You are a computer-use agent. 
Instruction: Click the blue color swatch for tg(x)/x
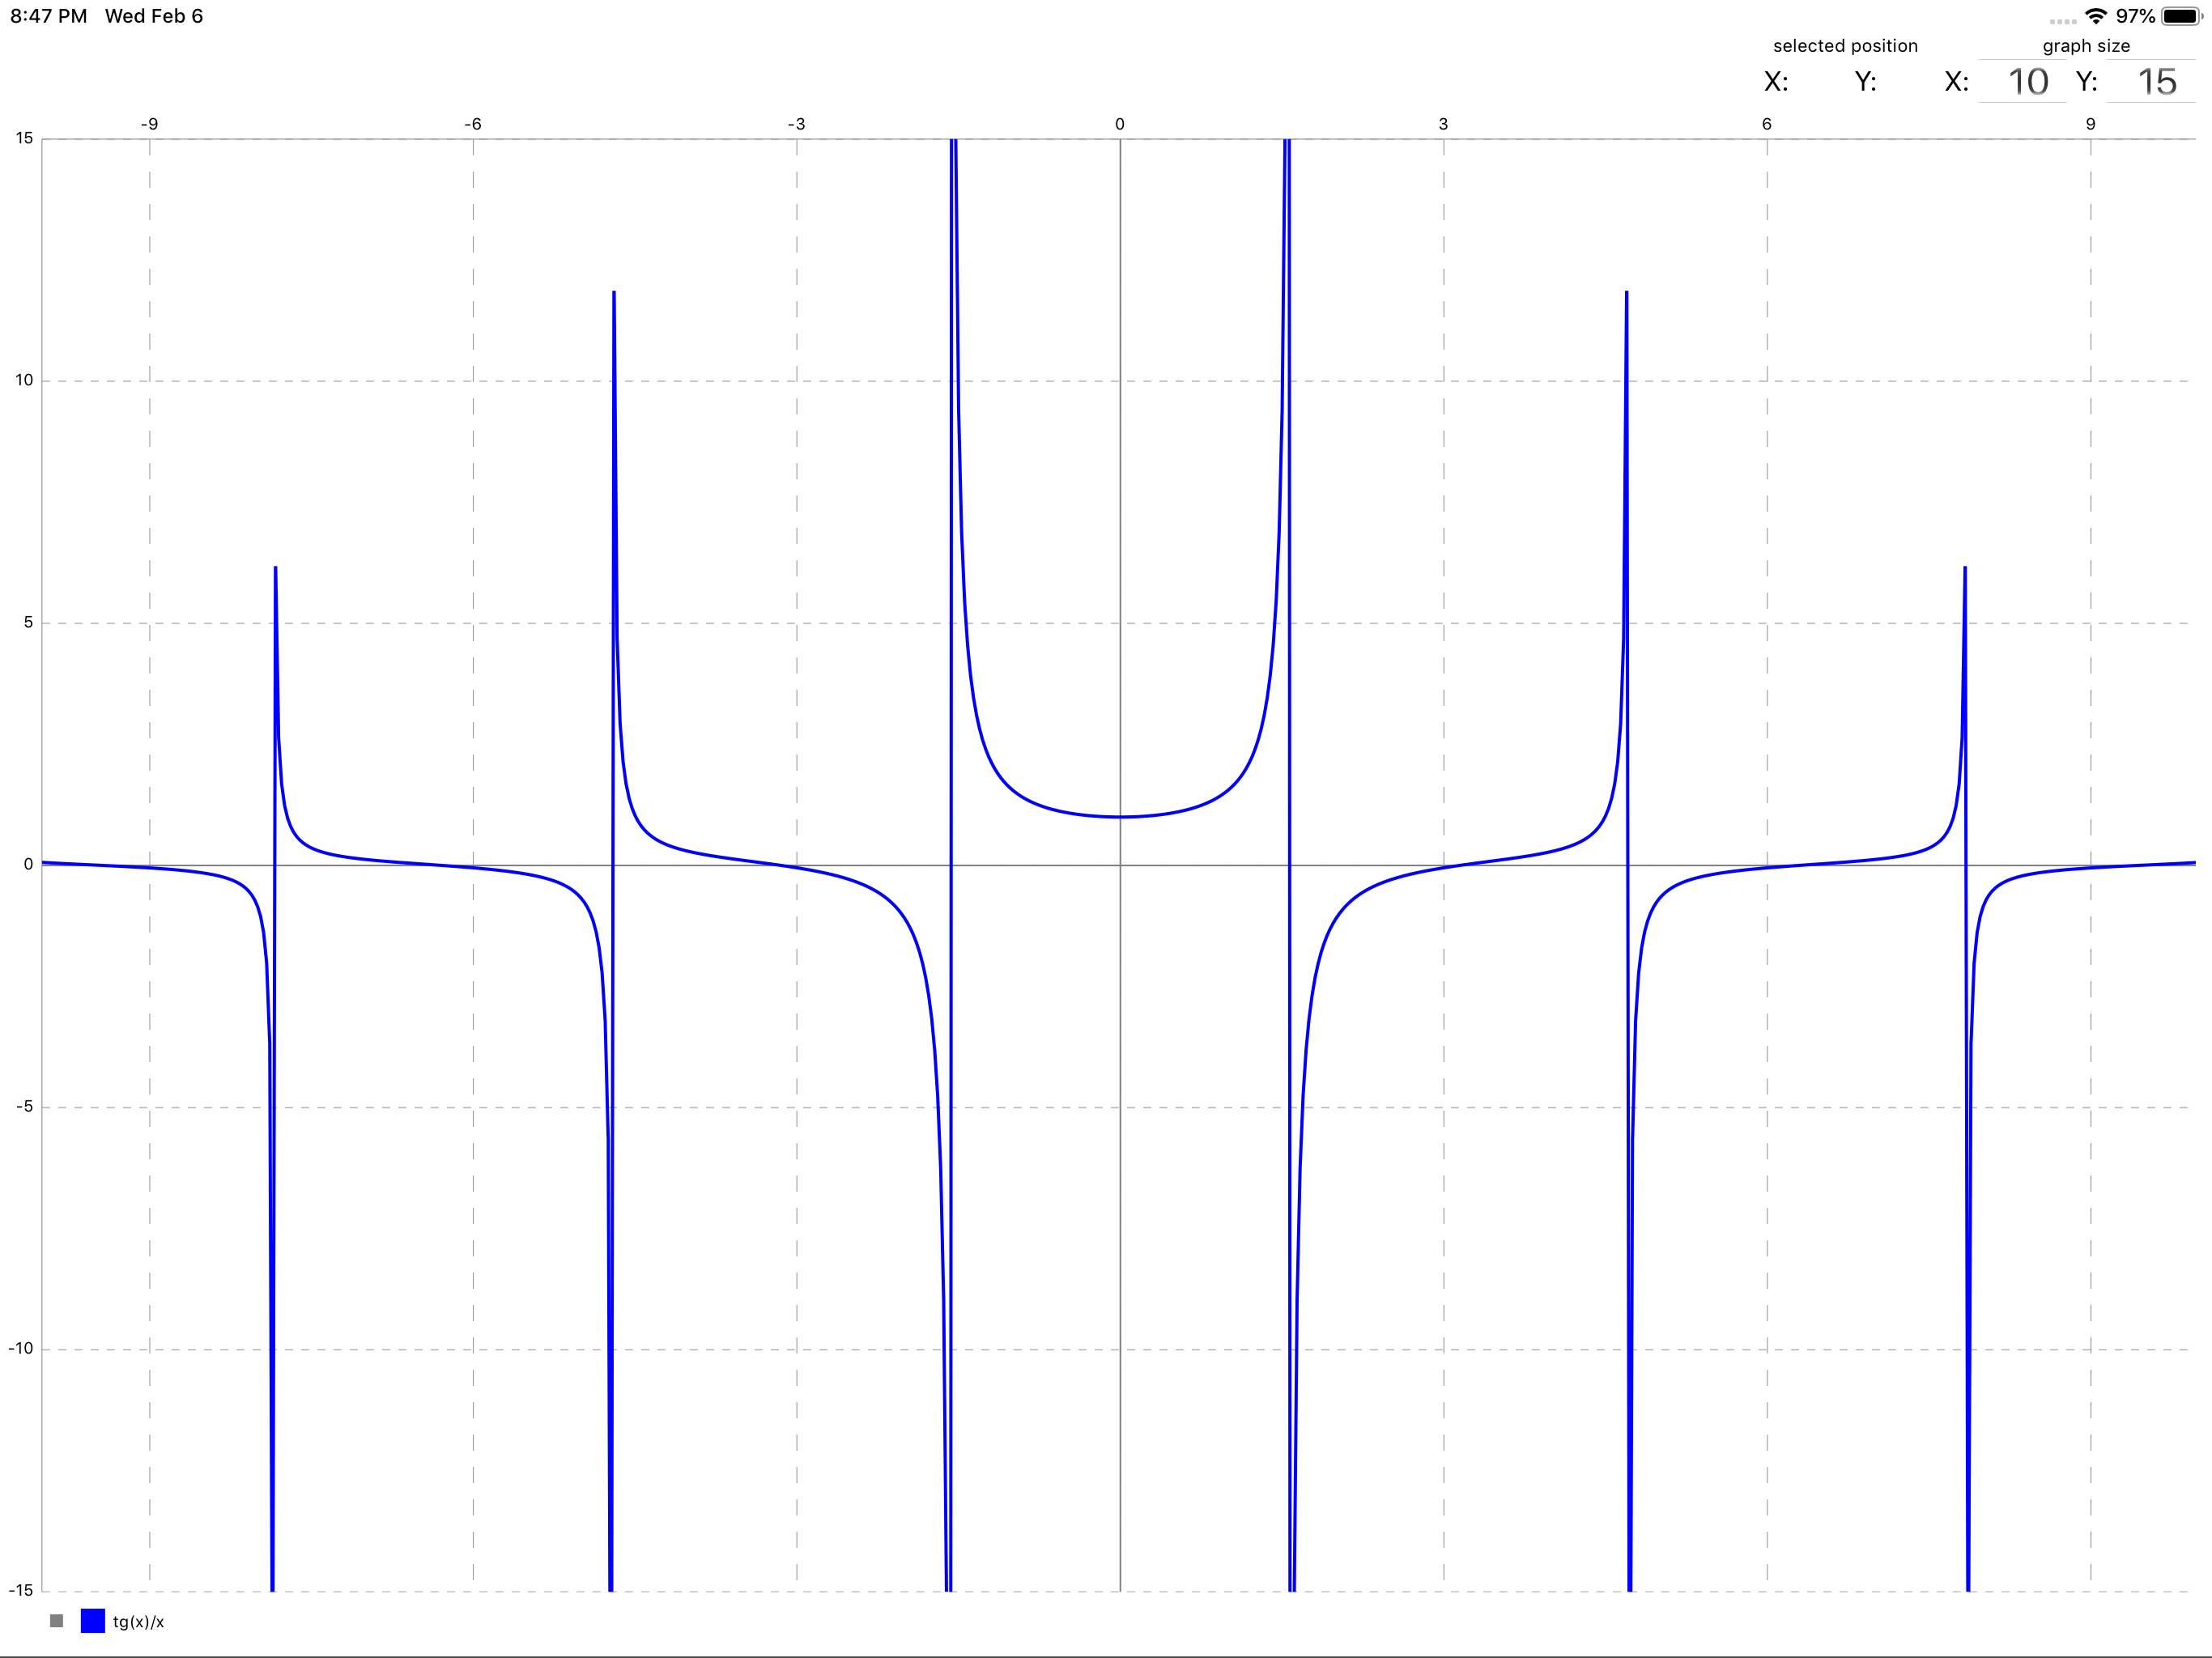(x=93, y=1621)
